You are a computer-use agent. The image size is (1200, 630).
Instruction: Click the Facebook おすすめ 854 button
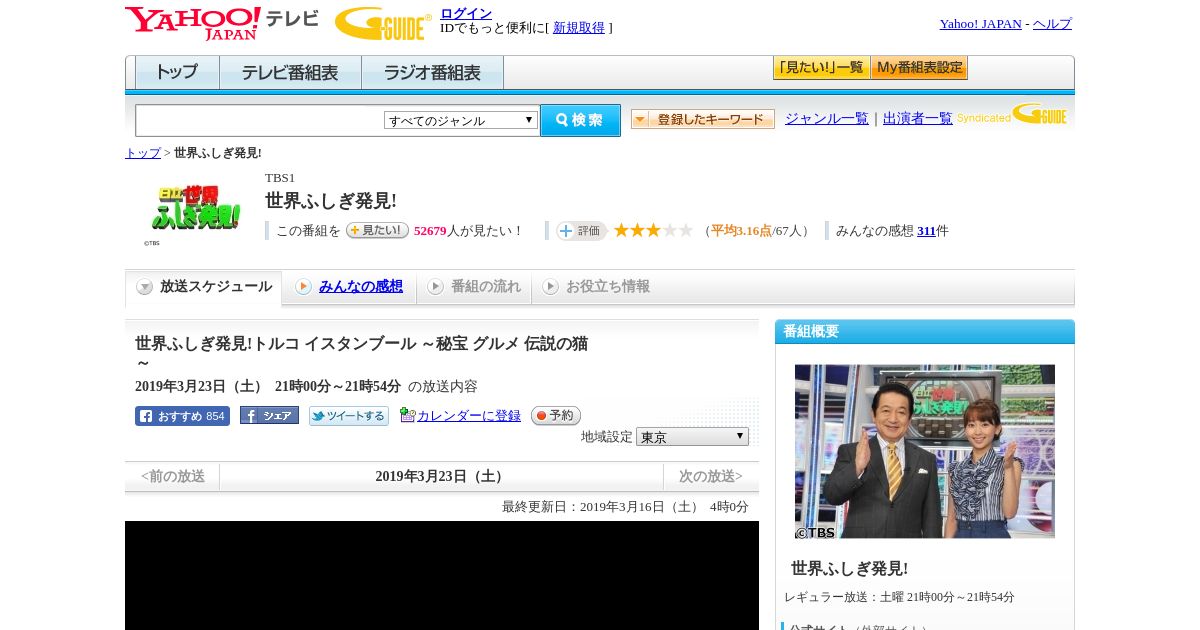tap(182, 416)
